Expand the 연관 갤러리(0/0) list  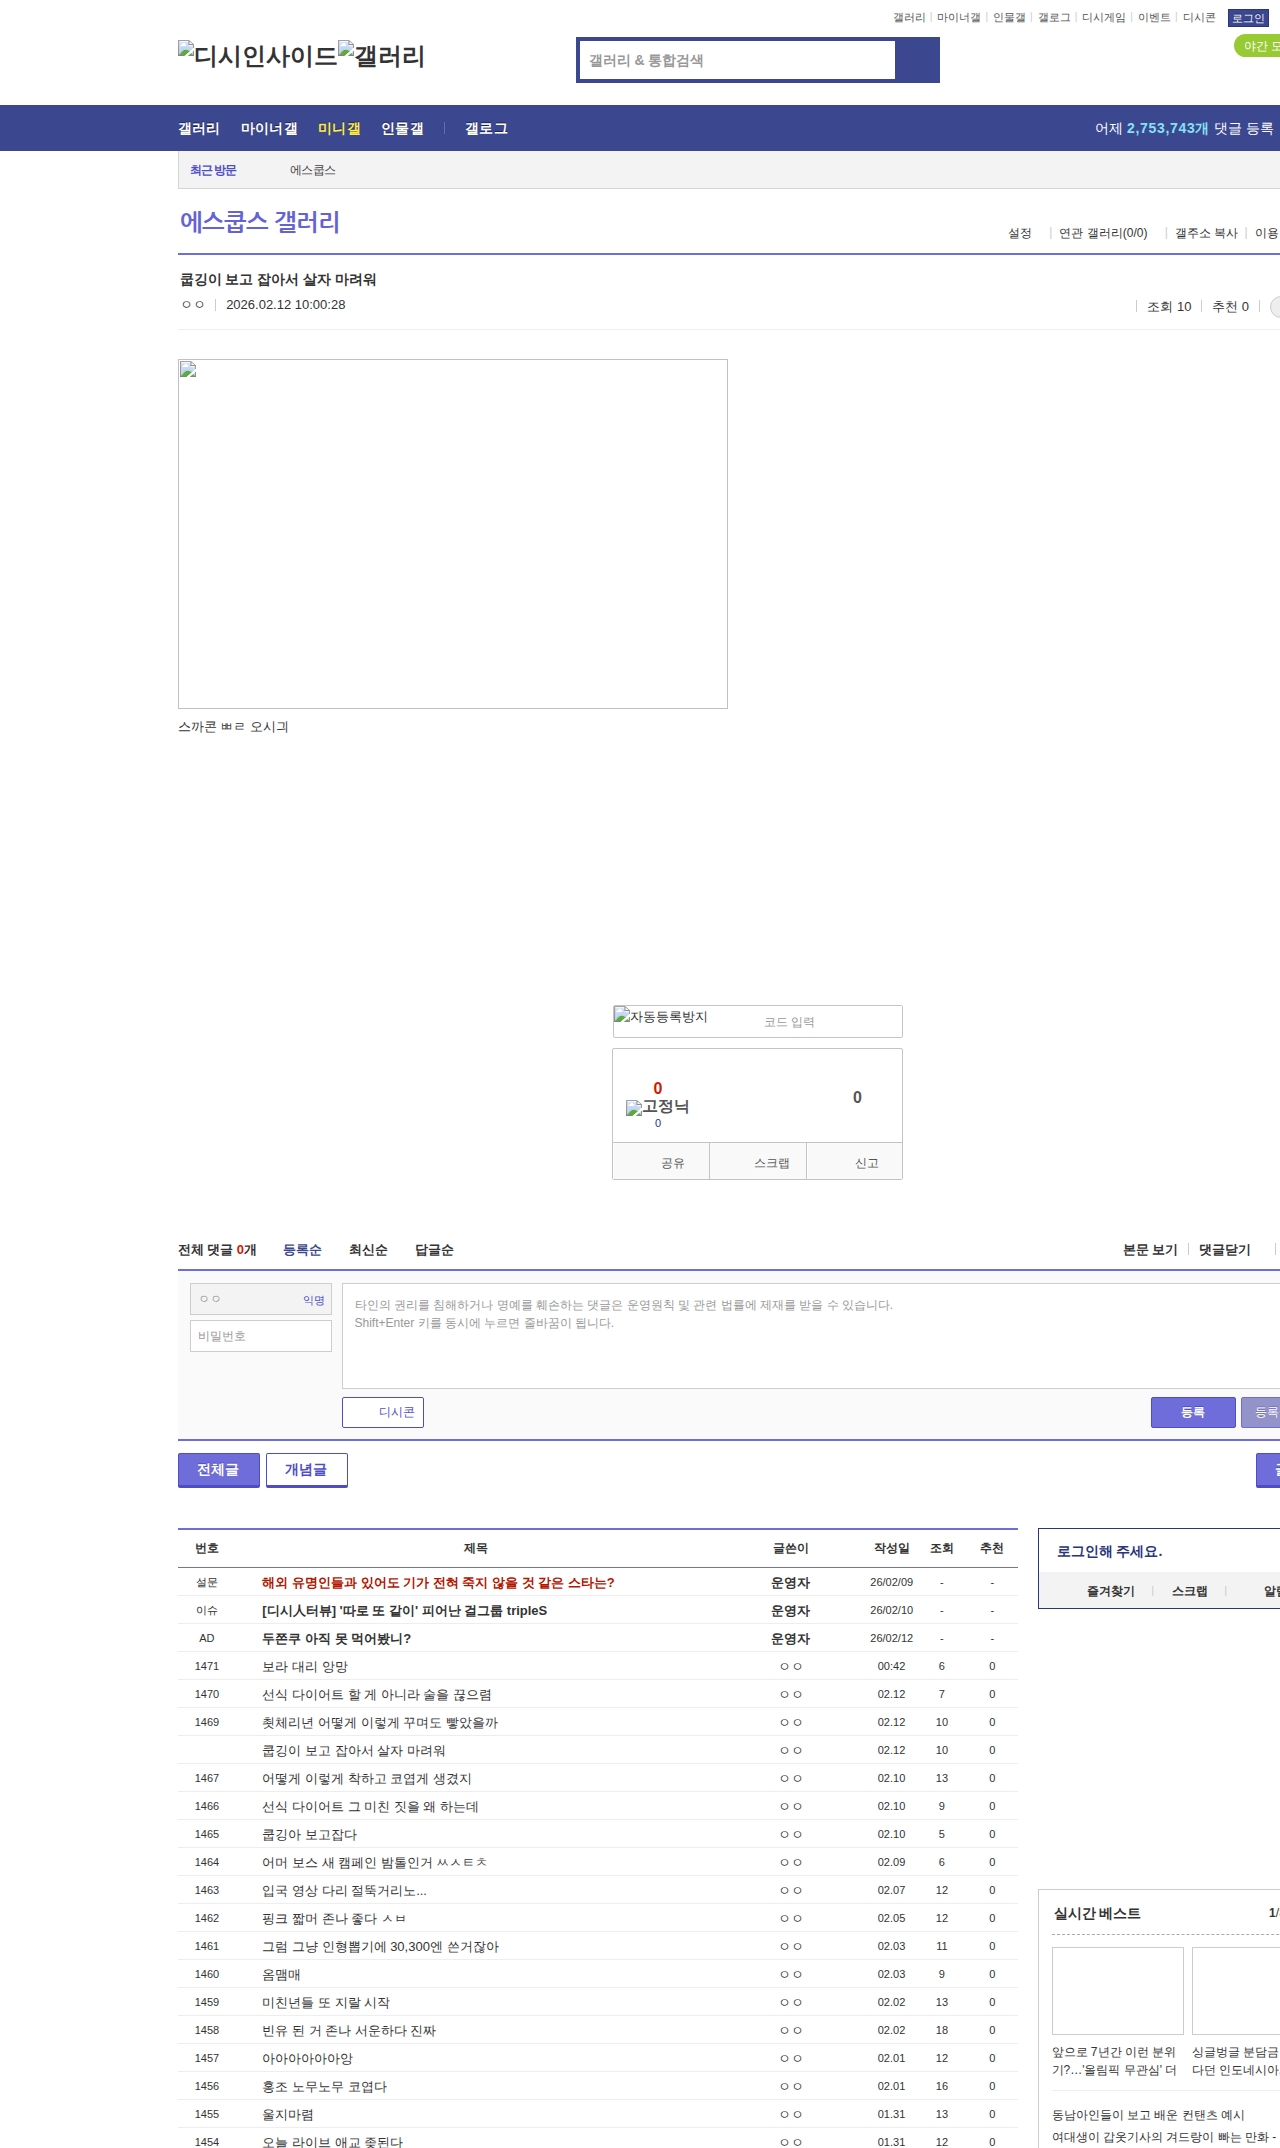1103,233
